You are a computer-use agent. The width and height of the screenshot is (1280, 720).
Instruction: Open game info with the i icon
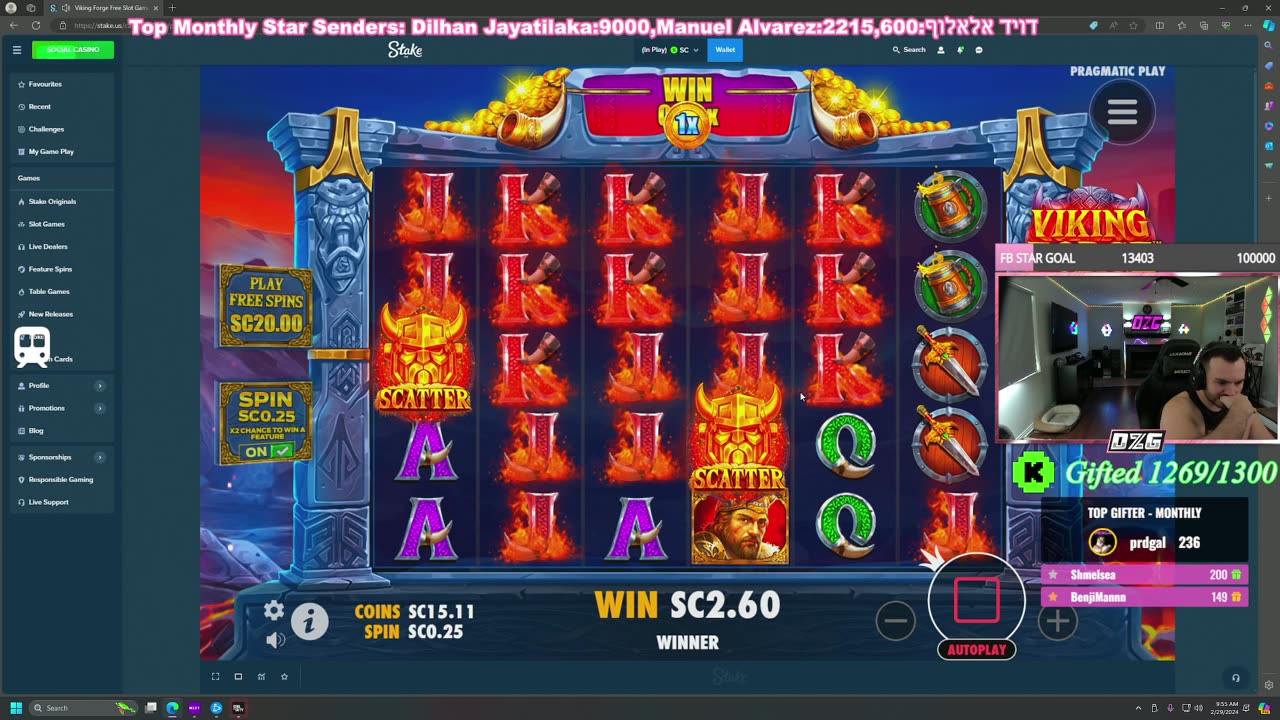(x=310, y=622)
